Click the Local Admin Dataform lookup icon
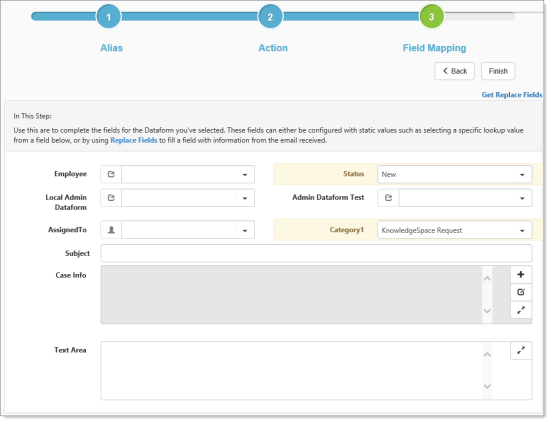 point(111,198)
